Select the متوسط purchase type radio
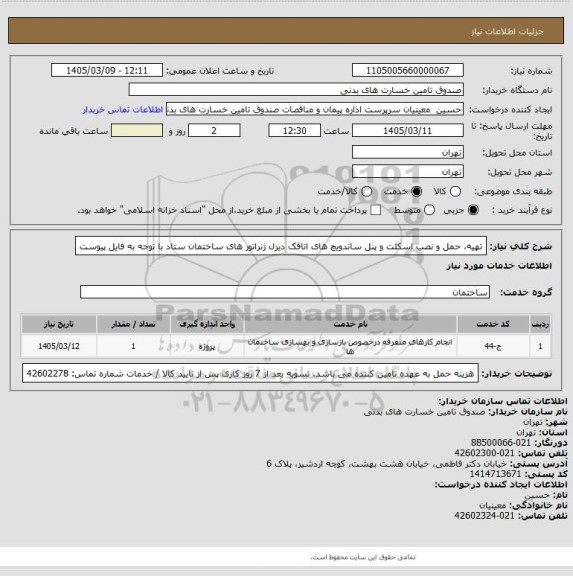 tap(429, 210)
